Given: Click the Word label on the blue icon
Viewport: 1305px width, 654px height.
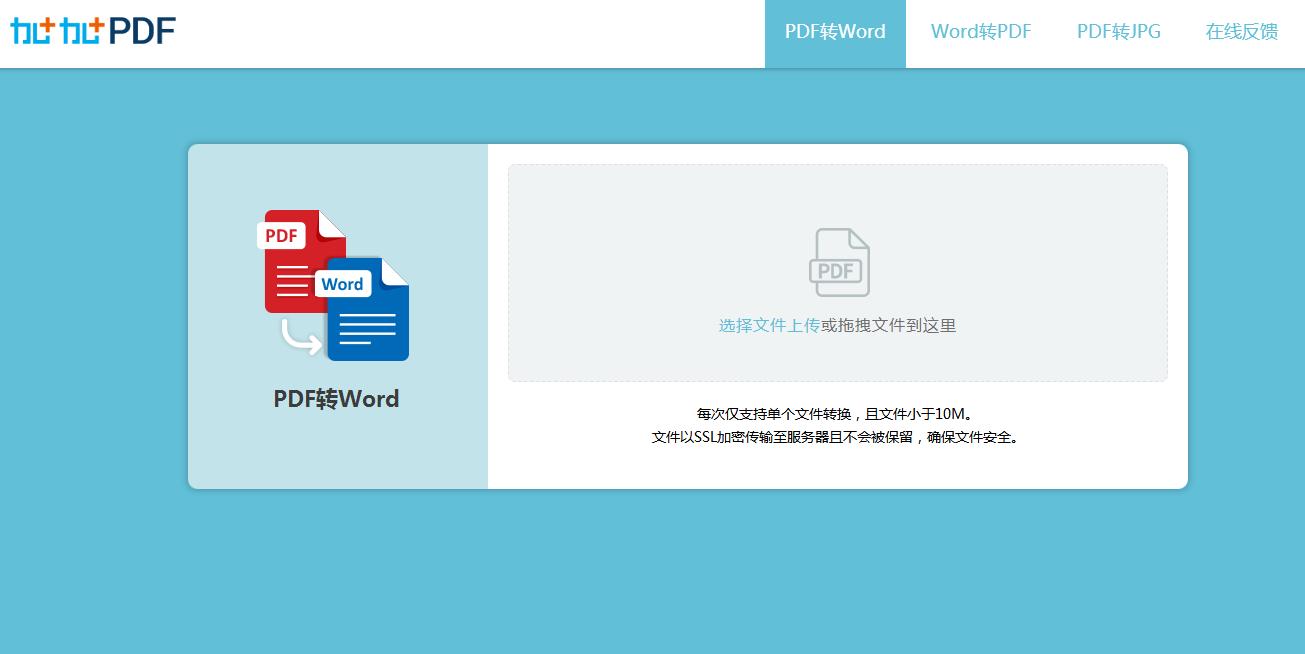Looking at the screenshot, I should pyautogui.click(x=343, y=284).
